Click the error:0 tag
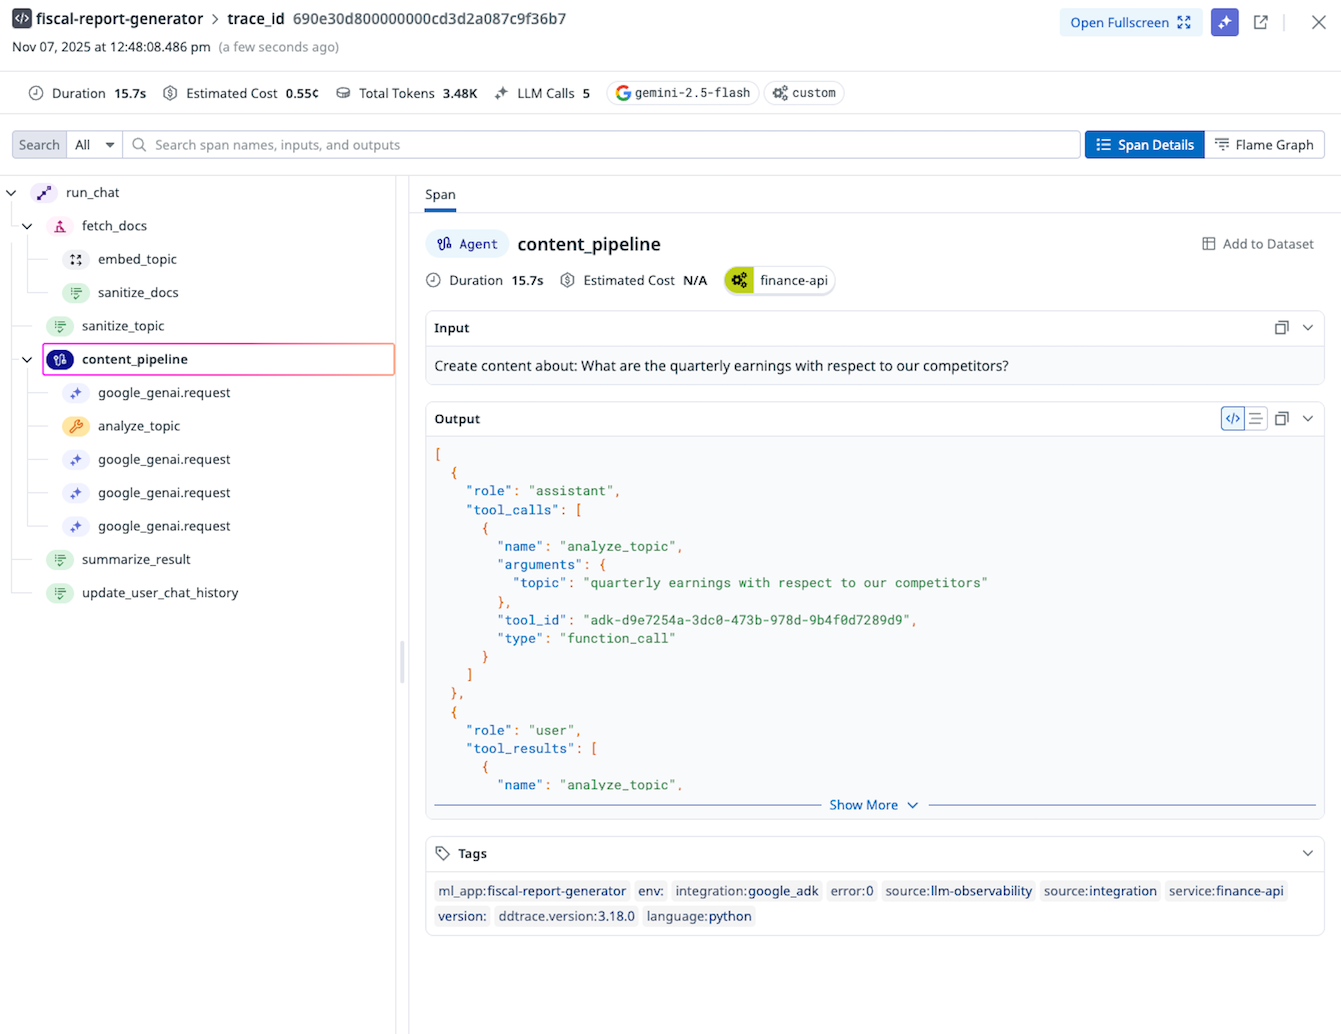Image resolution: width=1341 pixels, height=1034 pixels. click(852, 891)
